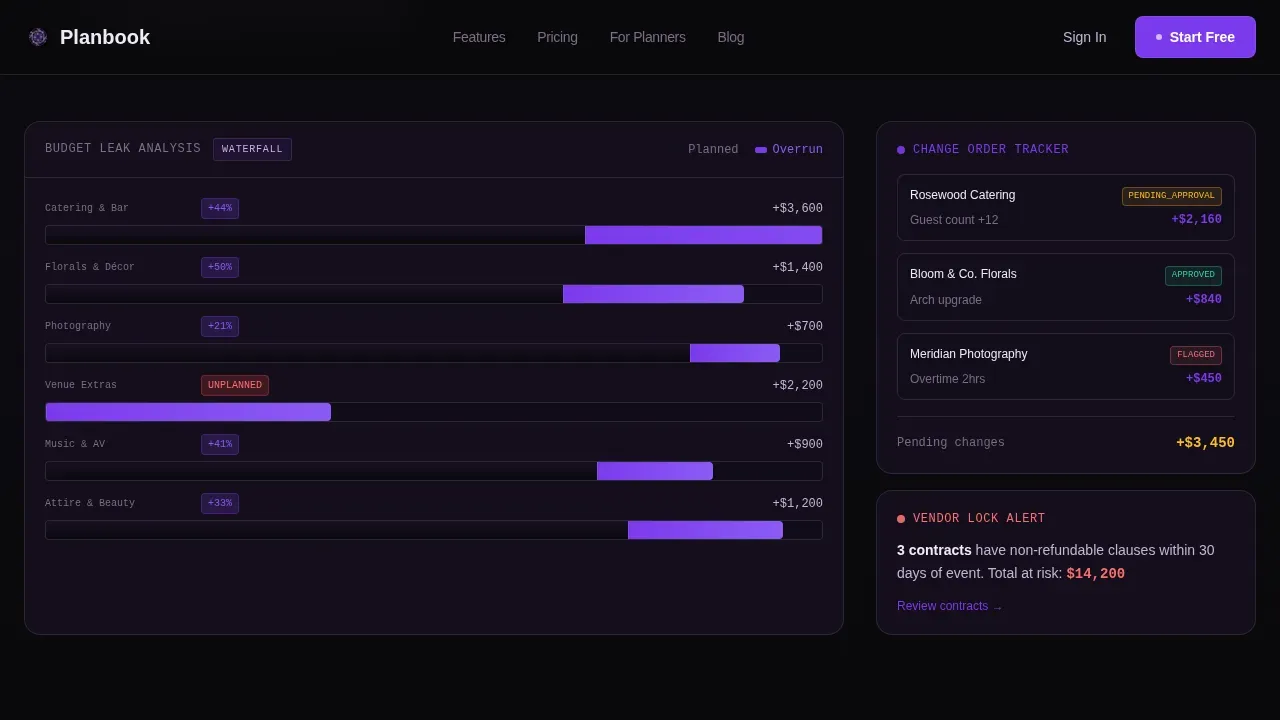Click Sign In
Screen dimensions: 1280x720
[1084, 37]
